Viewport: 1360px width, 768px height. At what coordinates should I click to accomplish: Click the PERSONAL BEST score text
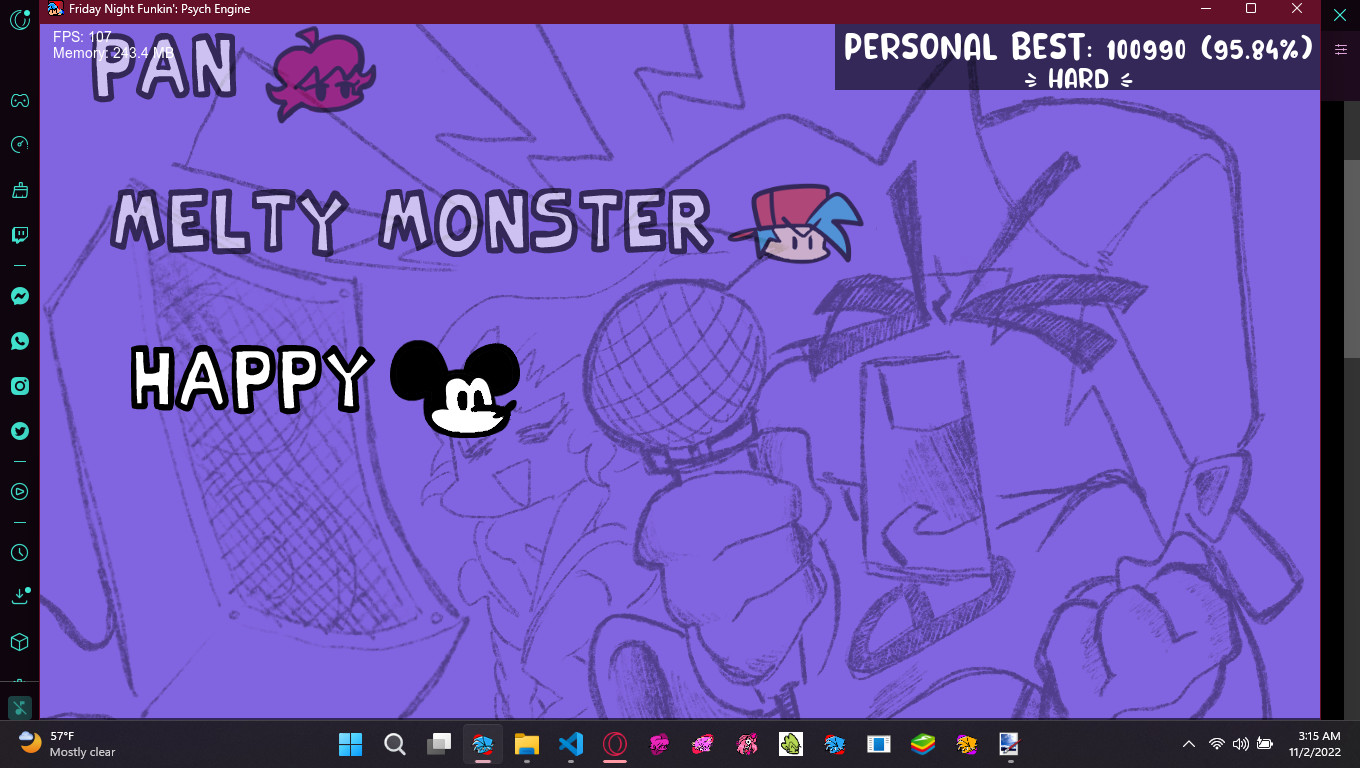pos(1078,47)
